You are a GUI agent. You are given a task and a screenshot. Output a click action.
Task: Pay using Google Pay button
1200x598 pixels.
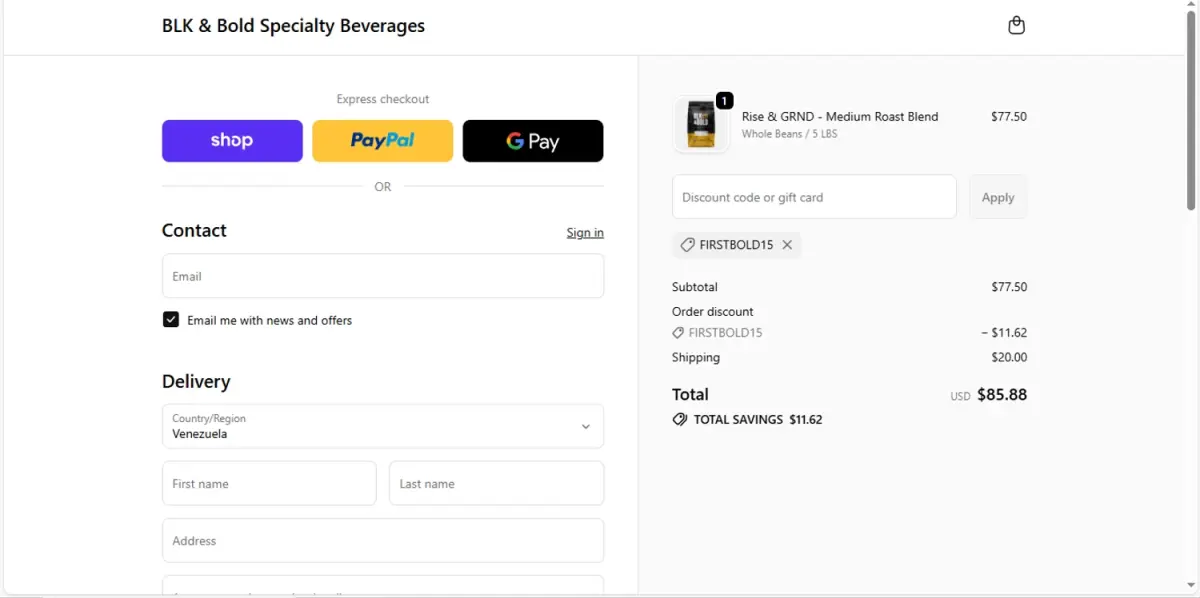pyautogui.click(x=533, y=141)
